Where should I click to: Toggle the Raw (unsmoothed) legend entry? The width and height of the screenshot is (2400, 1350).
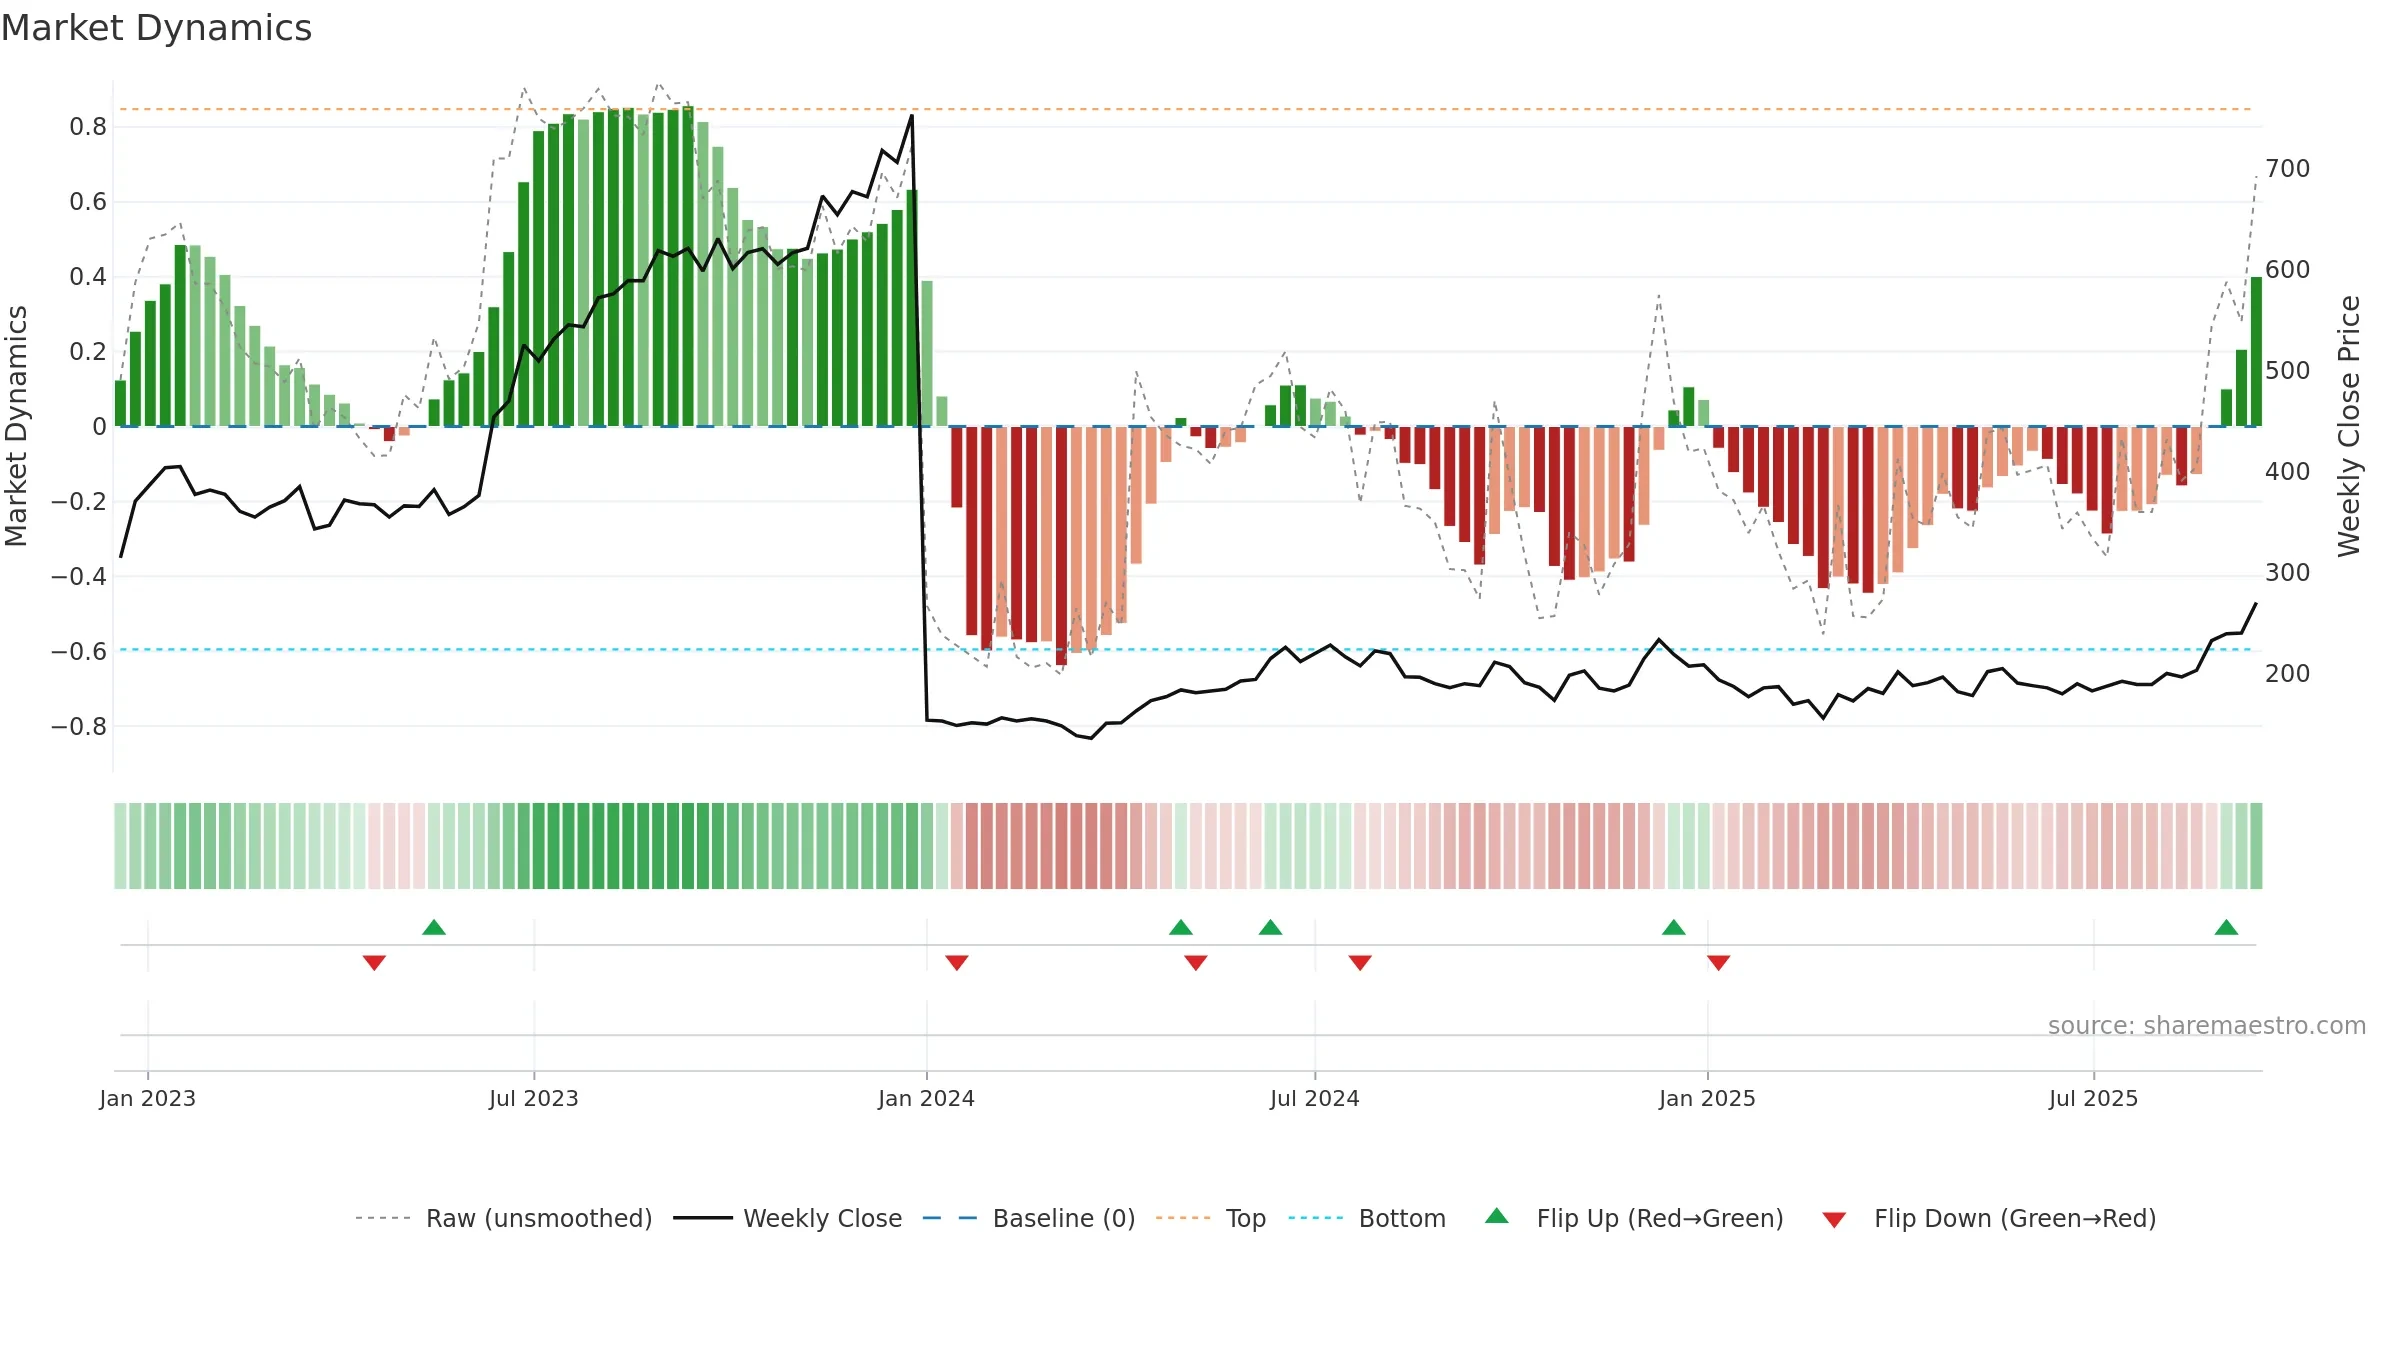(503, 1218)
